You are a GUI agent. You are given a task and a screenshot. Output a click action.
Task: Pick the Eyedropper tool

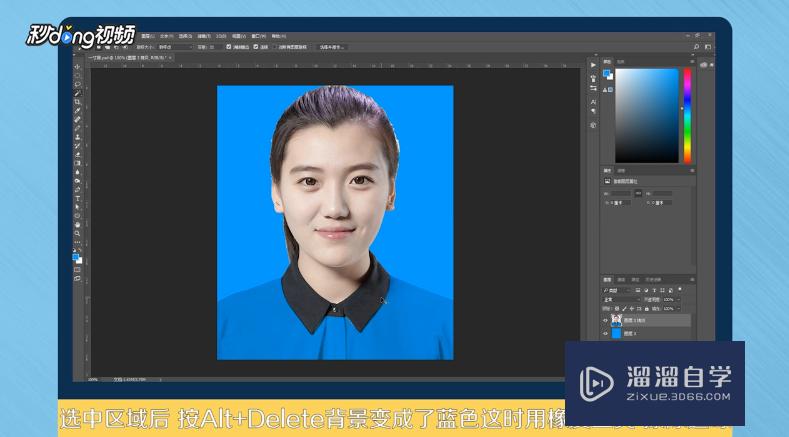tap(78, 111)
